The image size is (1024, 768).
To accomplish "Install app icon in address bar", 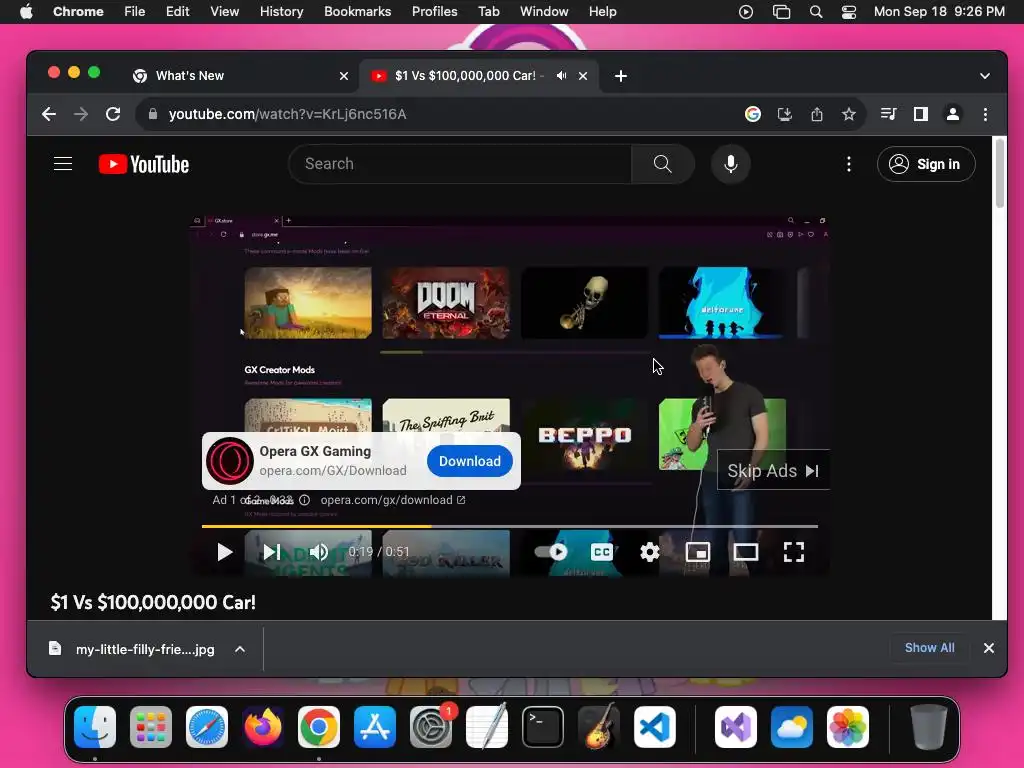I will [x=785, y=114].
